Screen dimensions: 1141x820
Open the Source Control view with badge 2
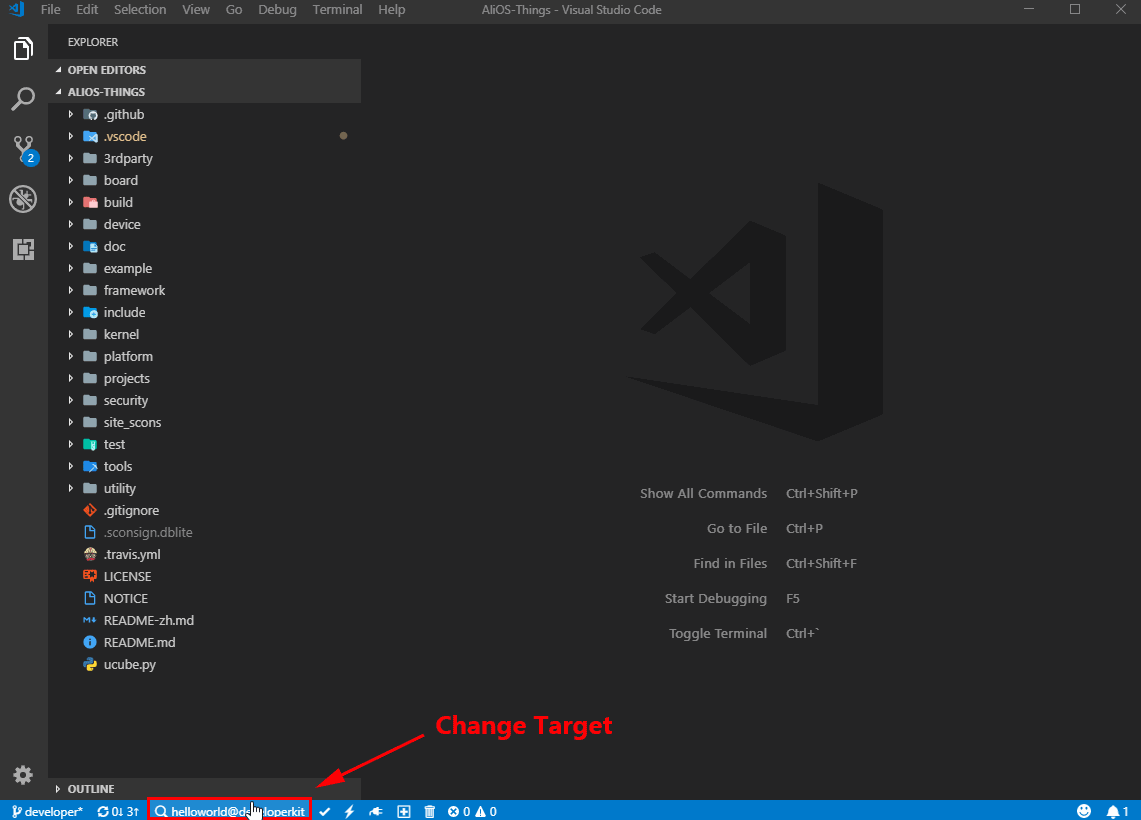click(x=23, y=149)
